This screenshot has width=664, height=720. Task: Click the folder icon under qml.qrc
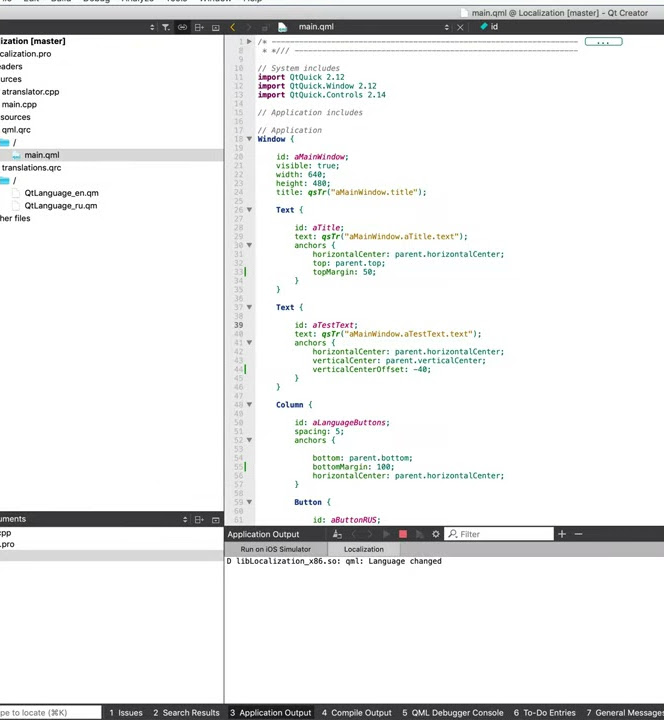[x=5, y=142]
